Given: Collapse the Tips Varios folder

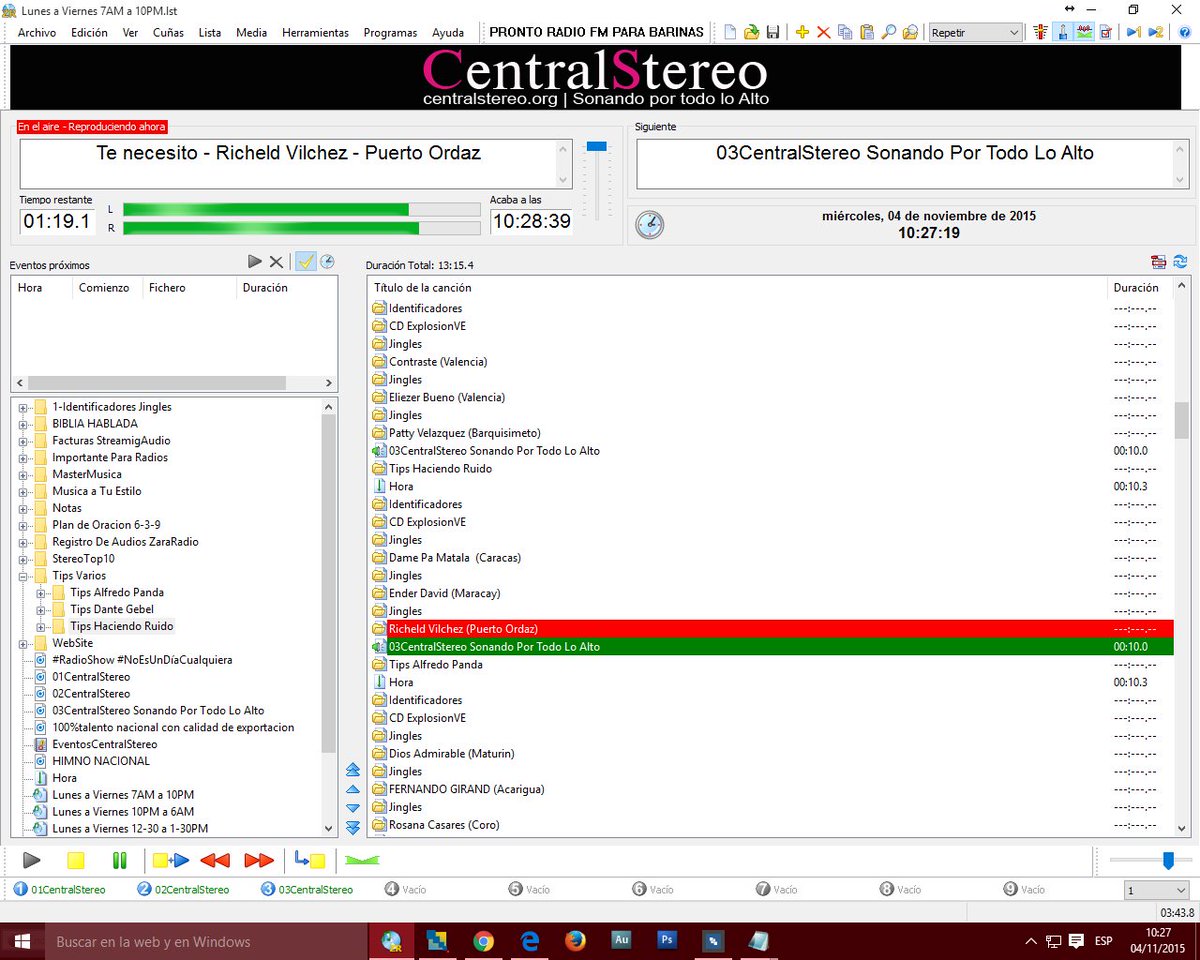Looking at the screenshot, I should (x=23, y=576).
